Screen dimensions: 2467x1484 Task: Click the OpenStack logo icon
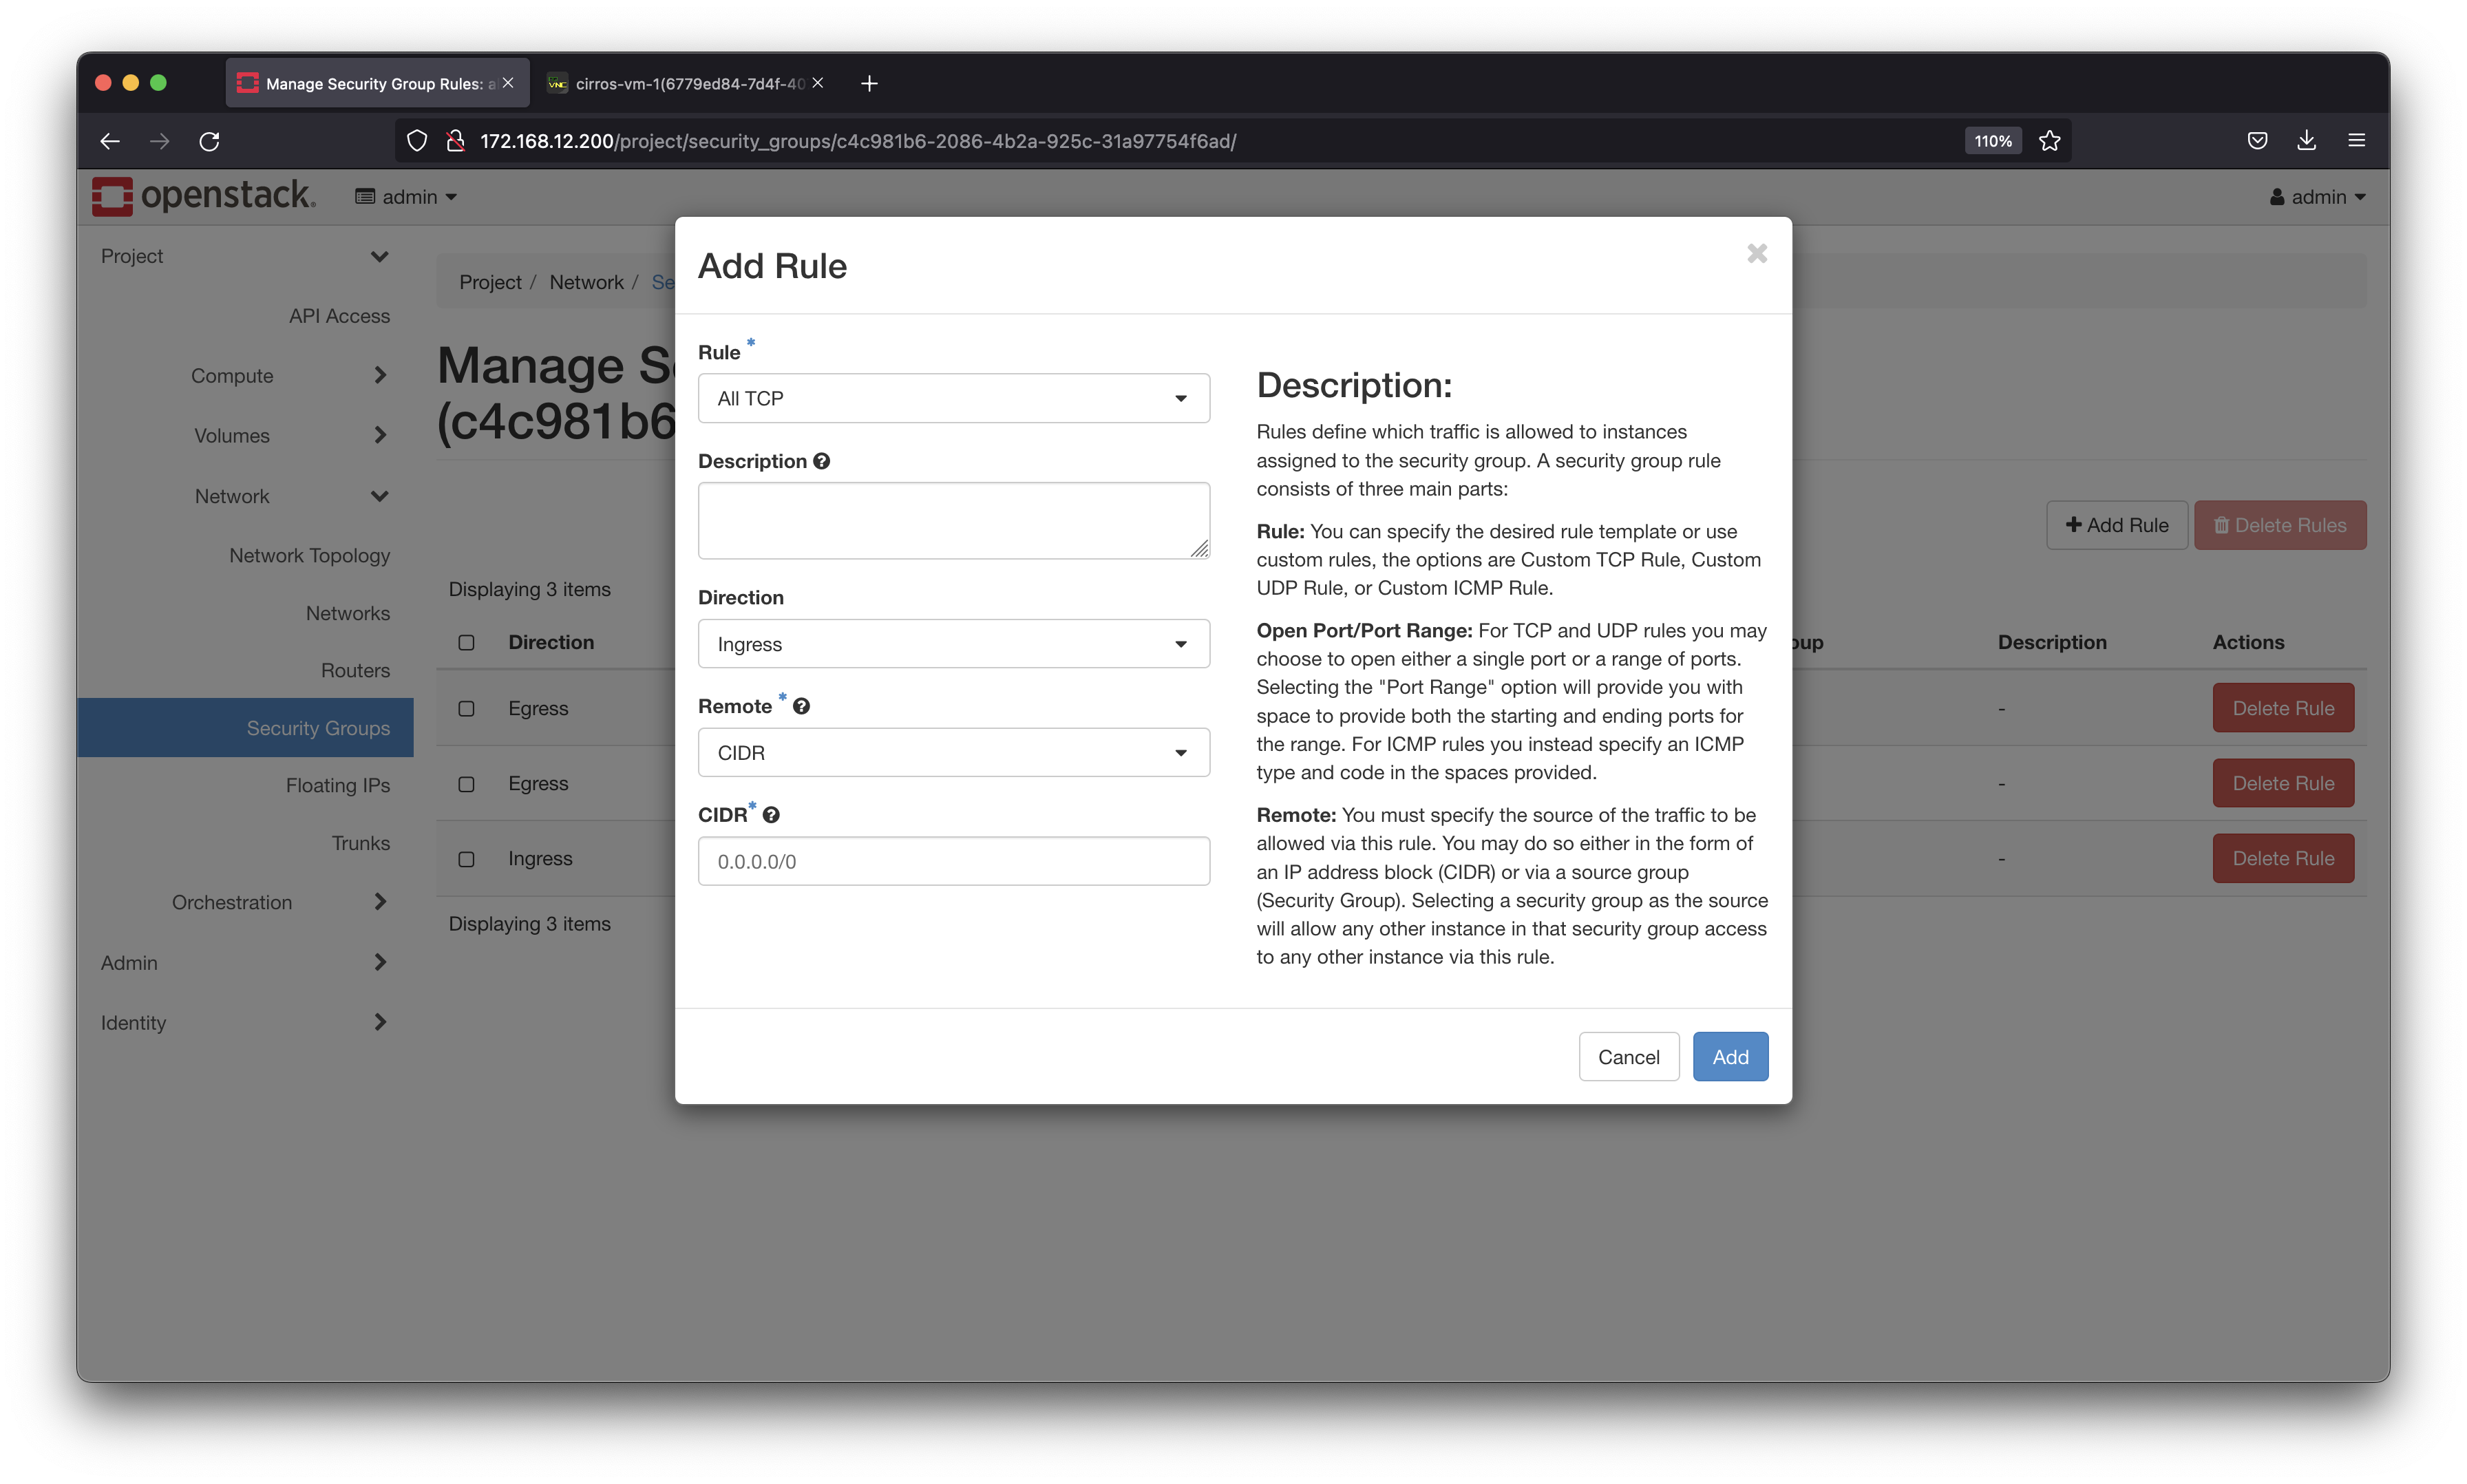[x=114, y=195]
